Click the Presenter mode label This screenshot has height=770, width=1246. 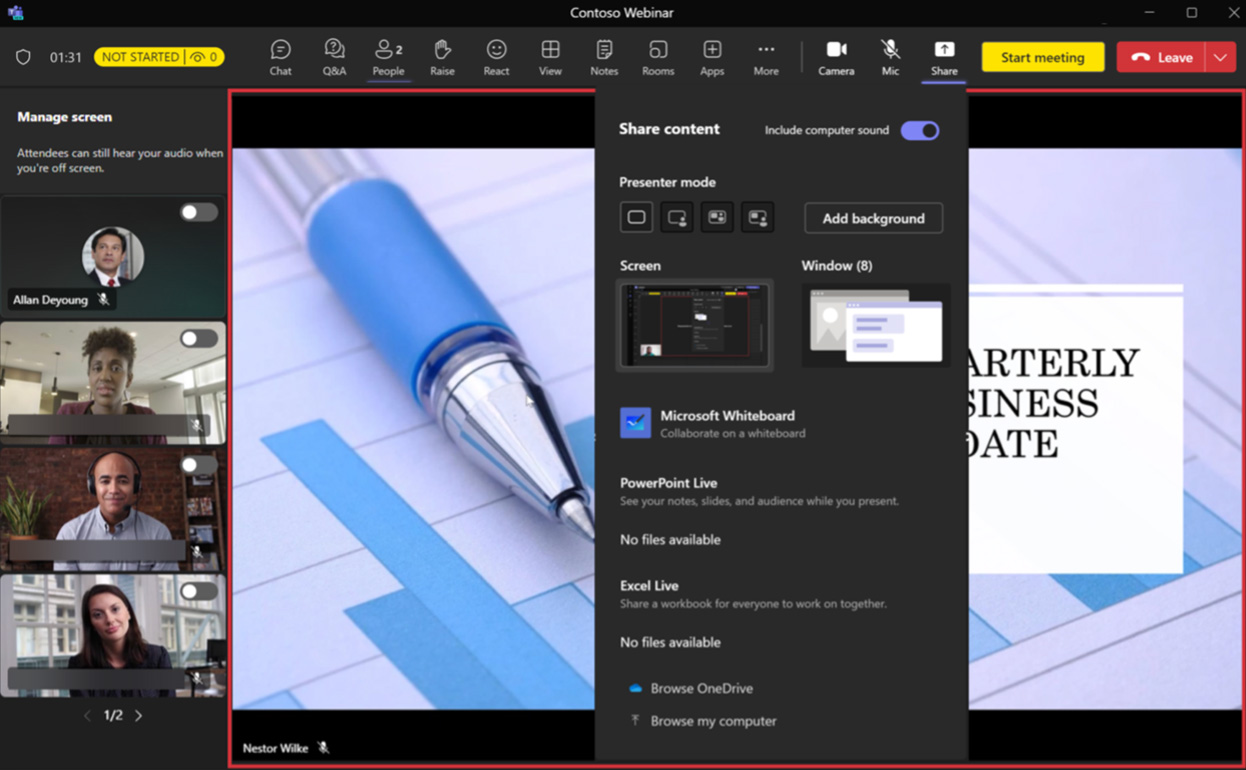[x=667, y=182]
